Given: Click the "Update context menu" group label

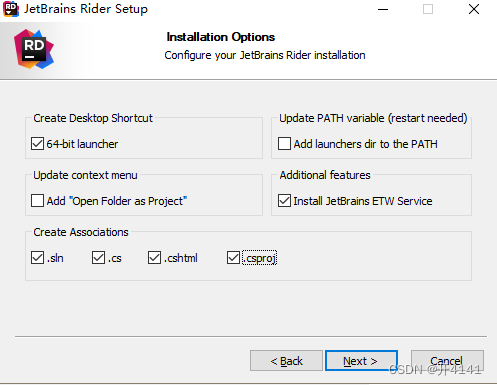Looking at the screenshot, I should point(85,175).
